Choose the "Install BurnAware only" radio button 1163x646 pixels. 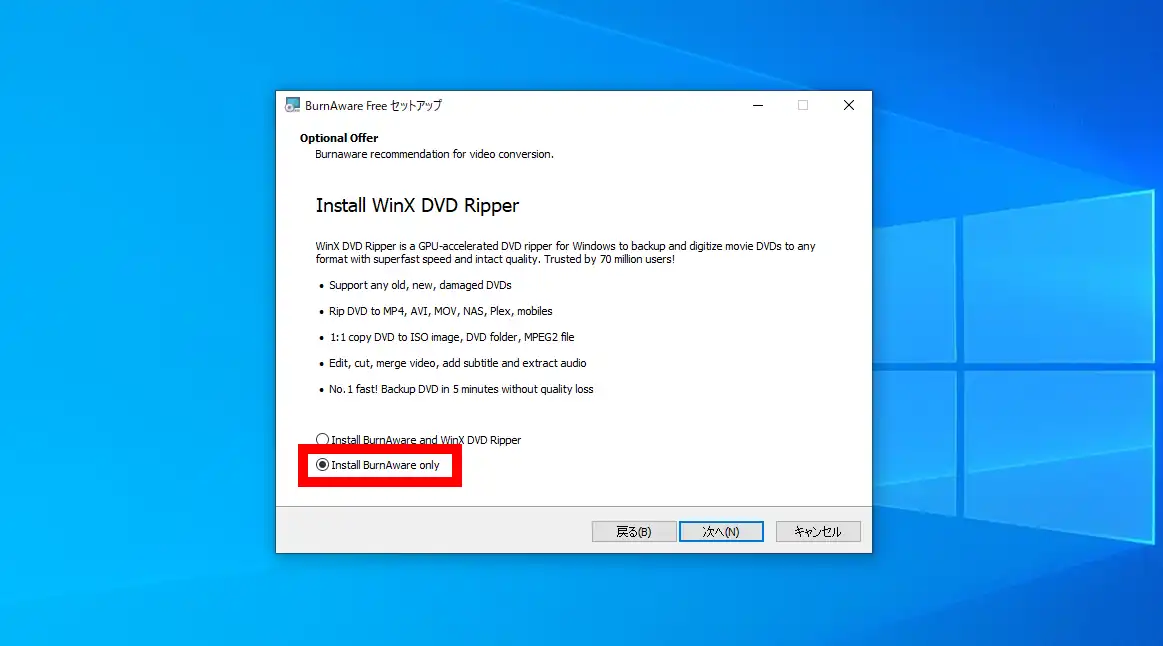tap(322, 465)
